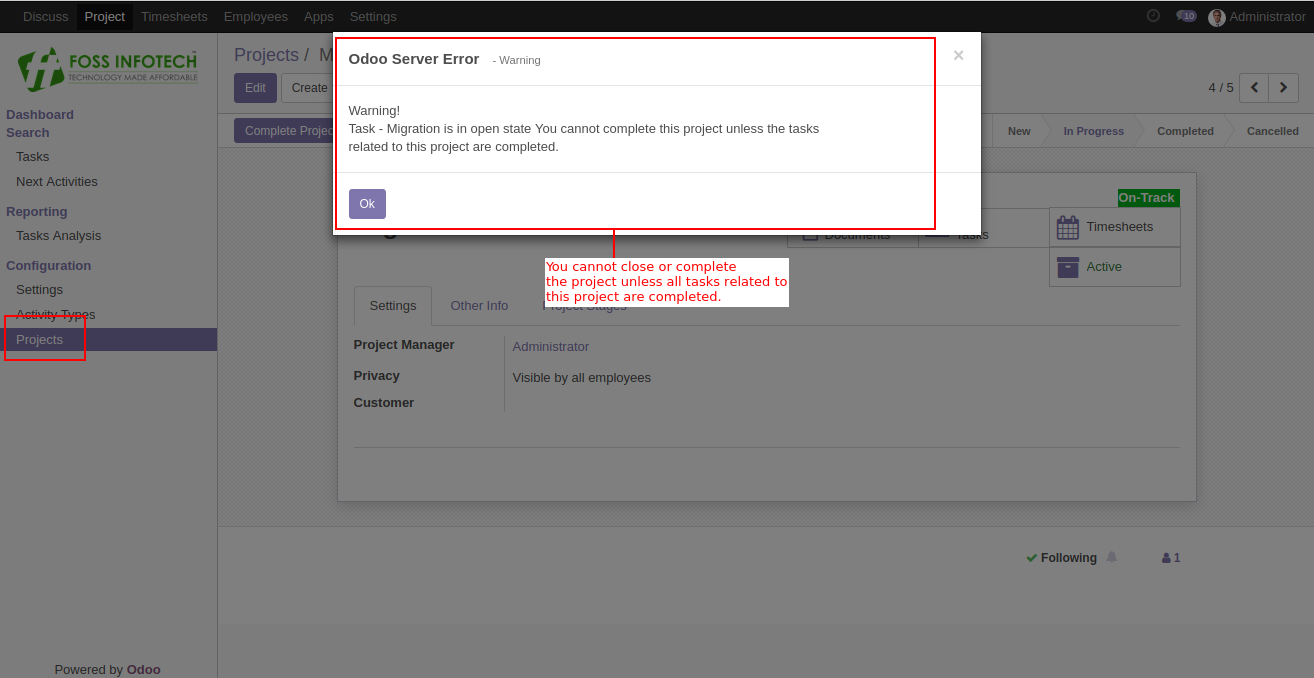Click the On-Track status label
The width and height of the screenshot is (1314, 678).
click(x=1147, y=198)
